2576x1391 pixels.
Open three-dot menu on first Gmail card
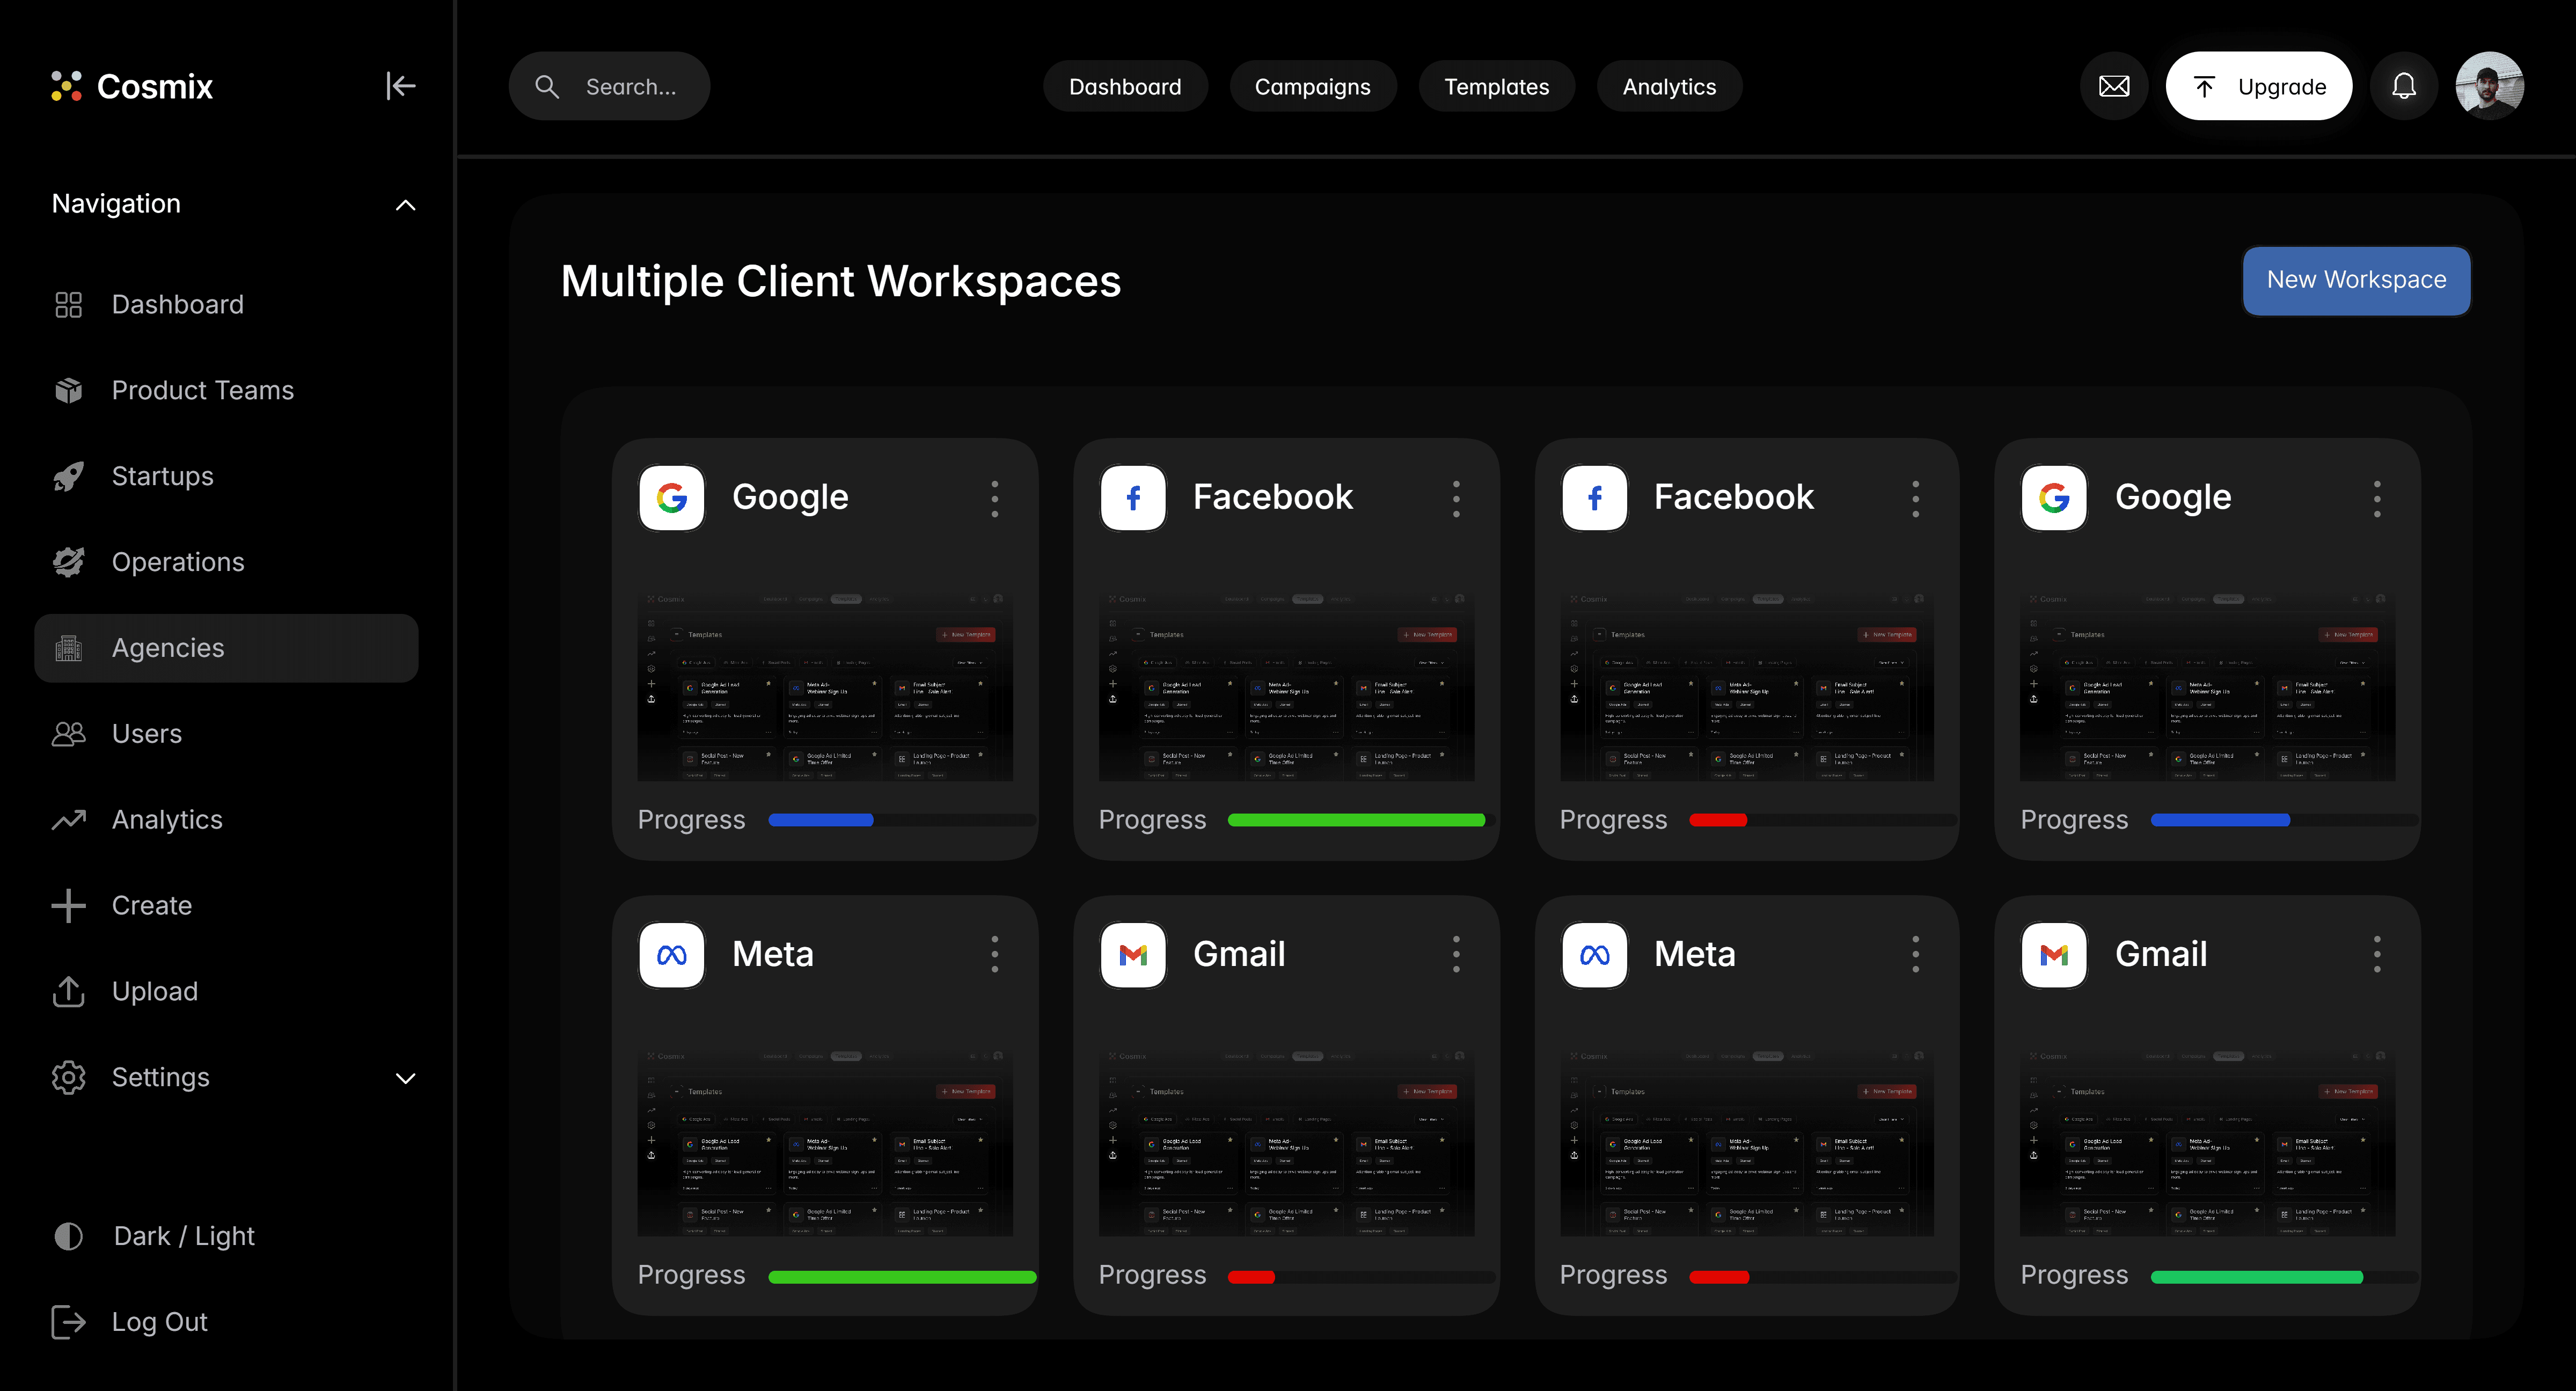click(x=1455, y=954)
